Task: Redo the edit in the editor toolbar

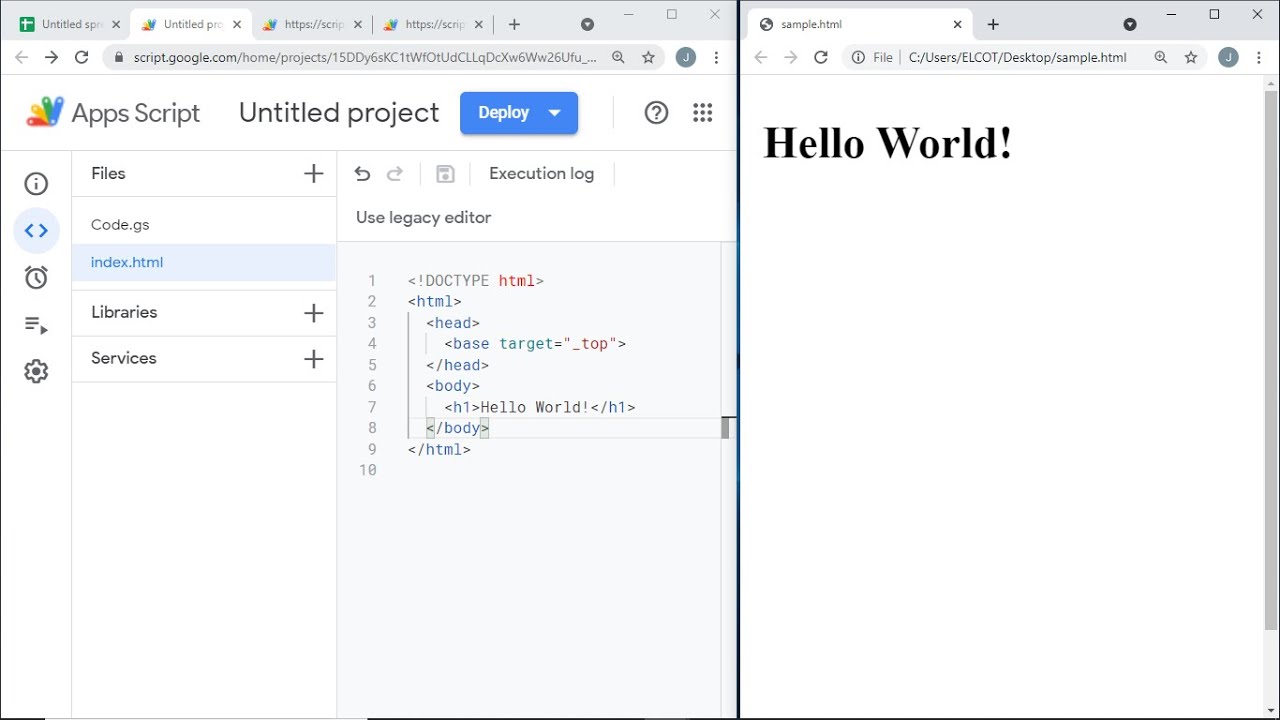Action: pyautogui.click(x=395, y=174)
